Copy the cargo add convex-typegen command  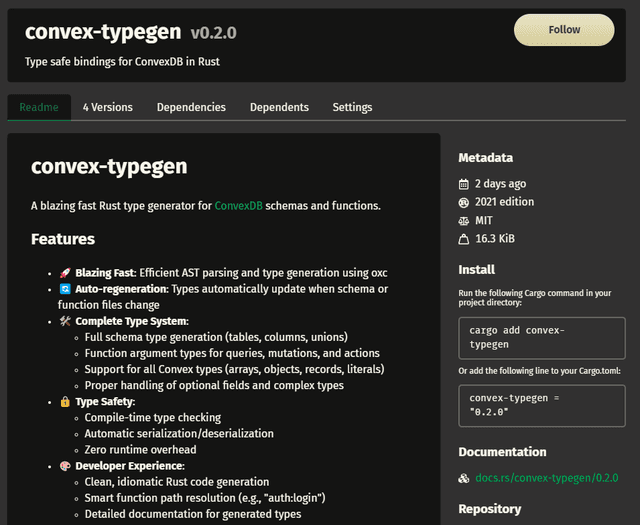[542, 338]
